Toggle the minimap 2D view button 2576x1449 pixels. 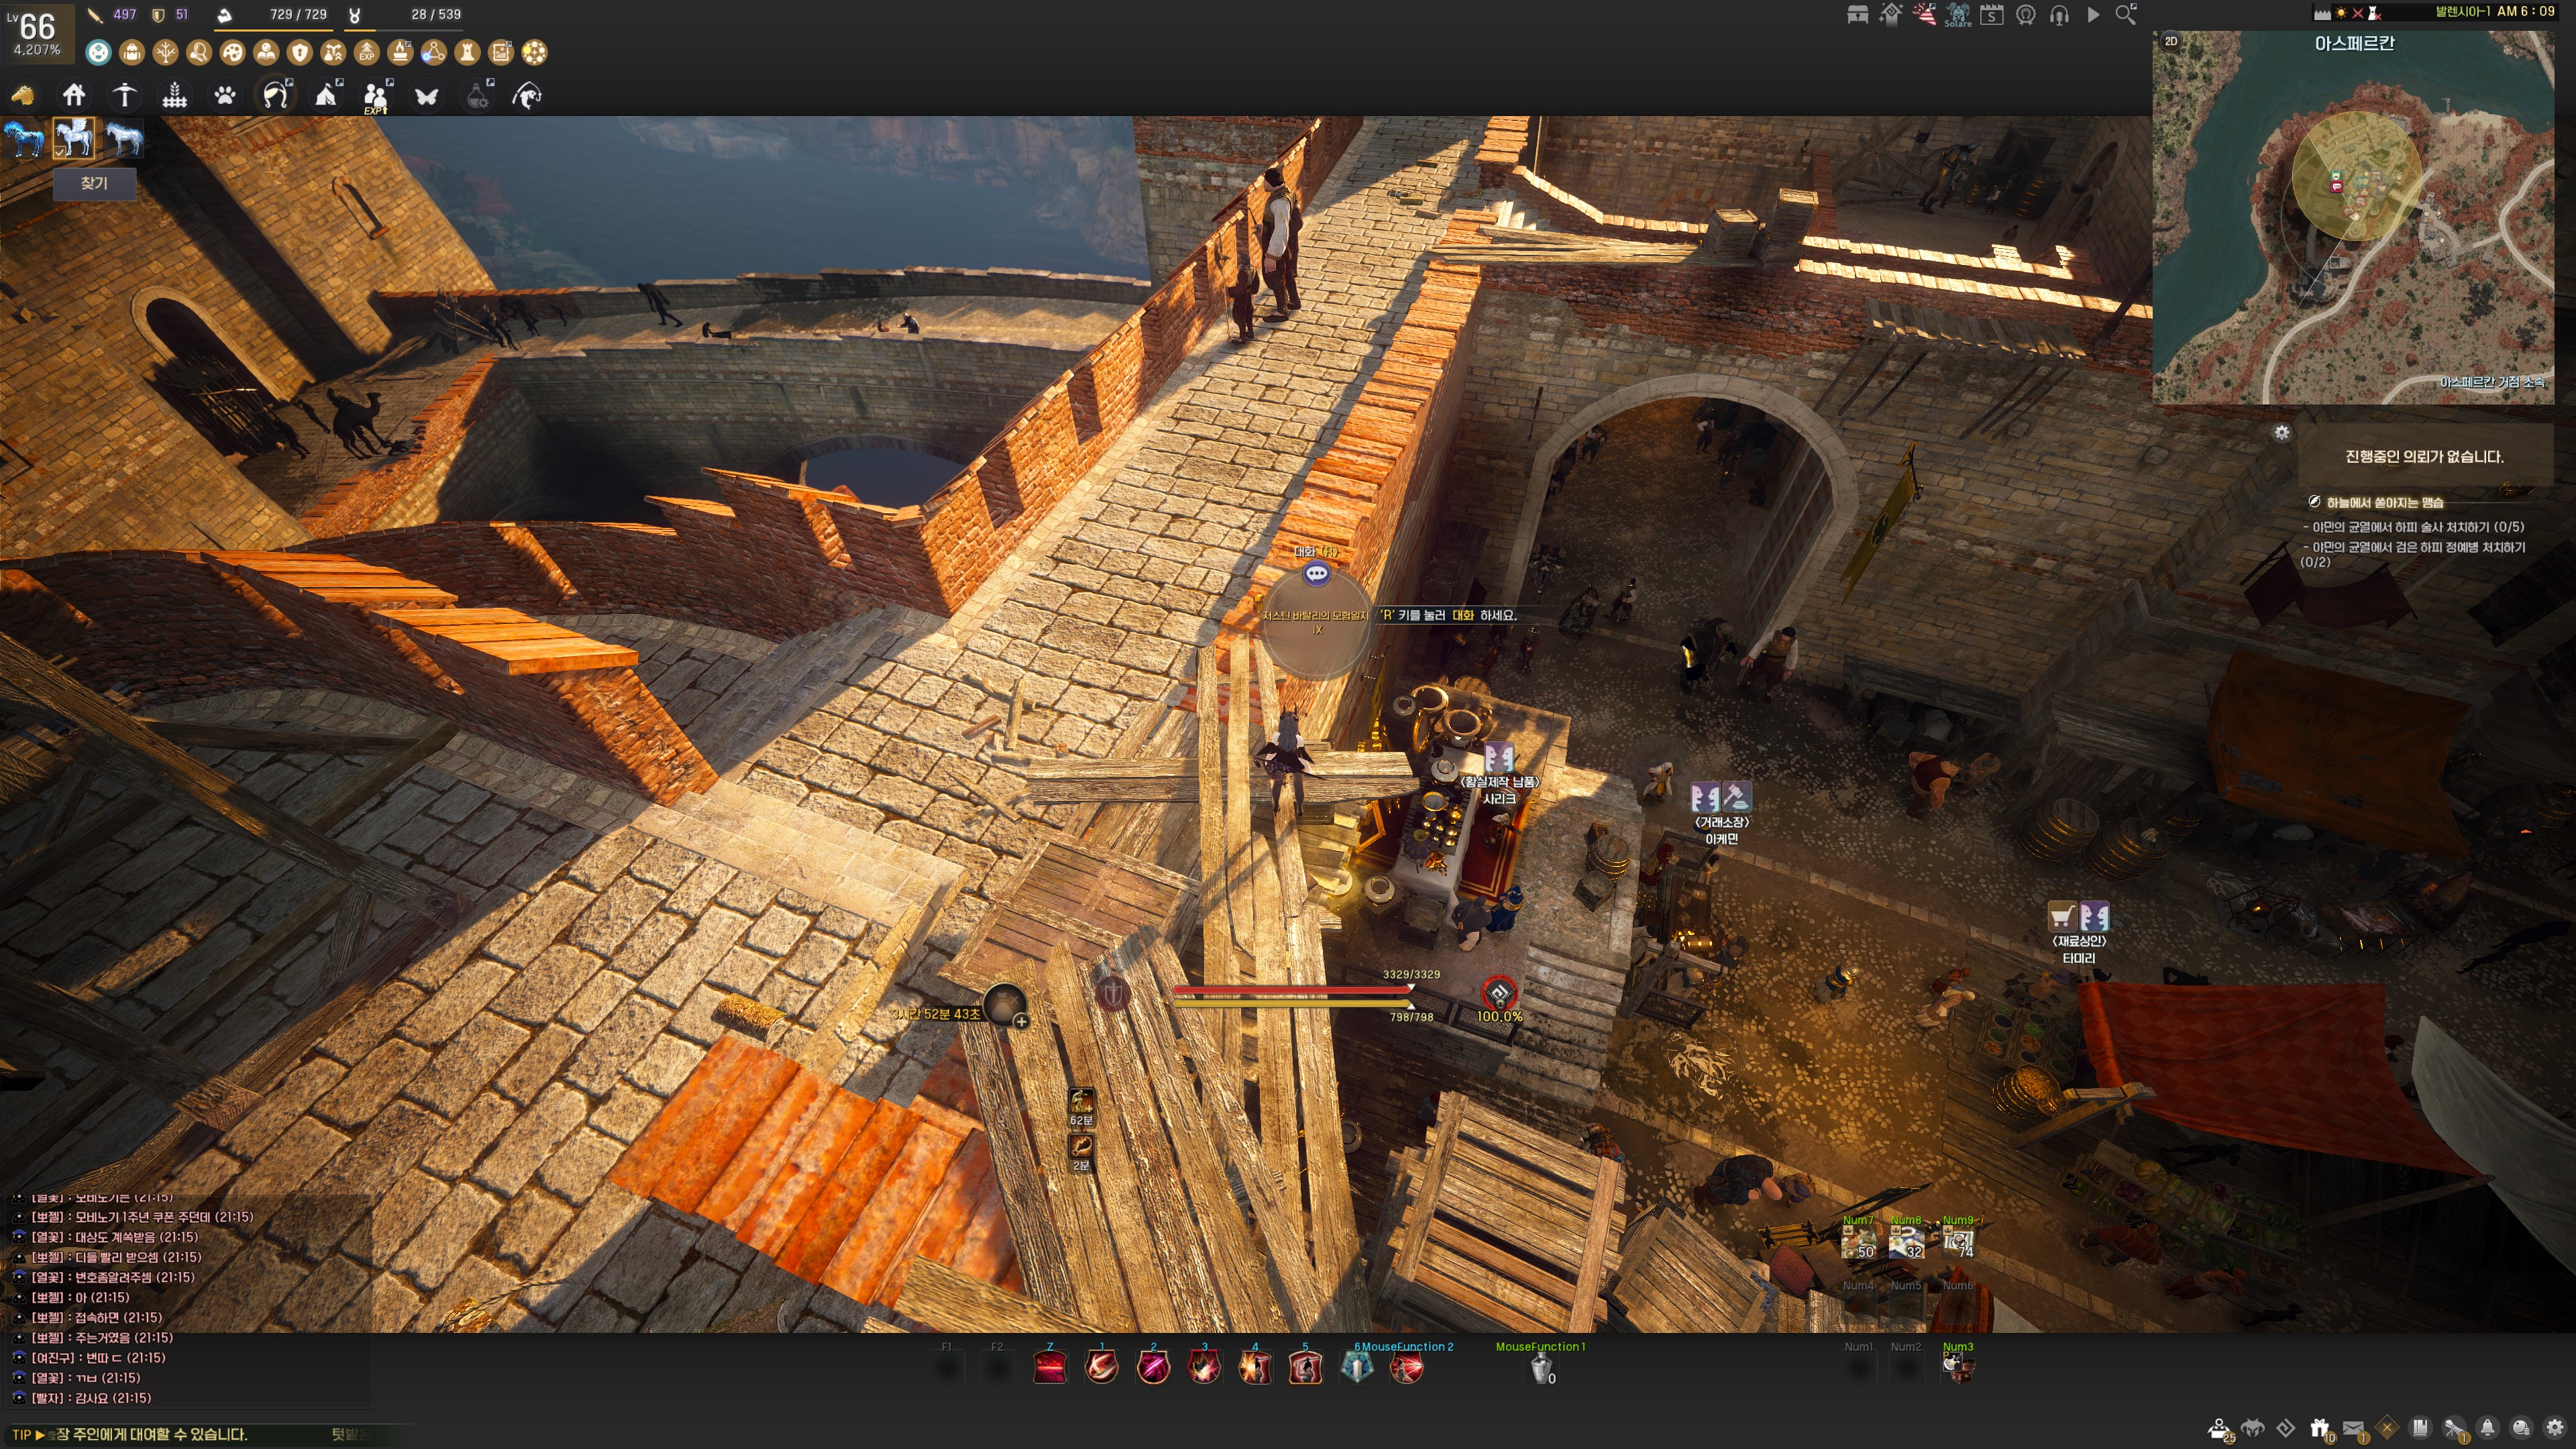click(2171, 41)
